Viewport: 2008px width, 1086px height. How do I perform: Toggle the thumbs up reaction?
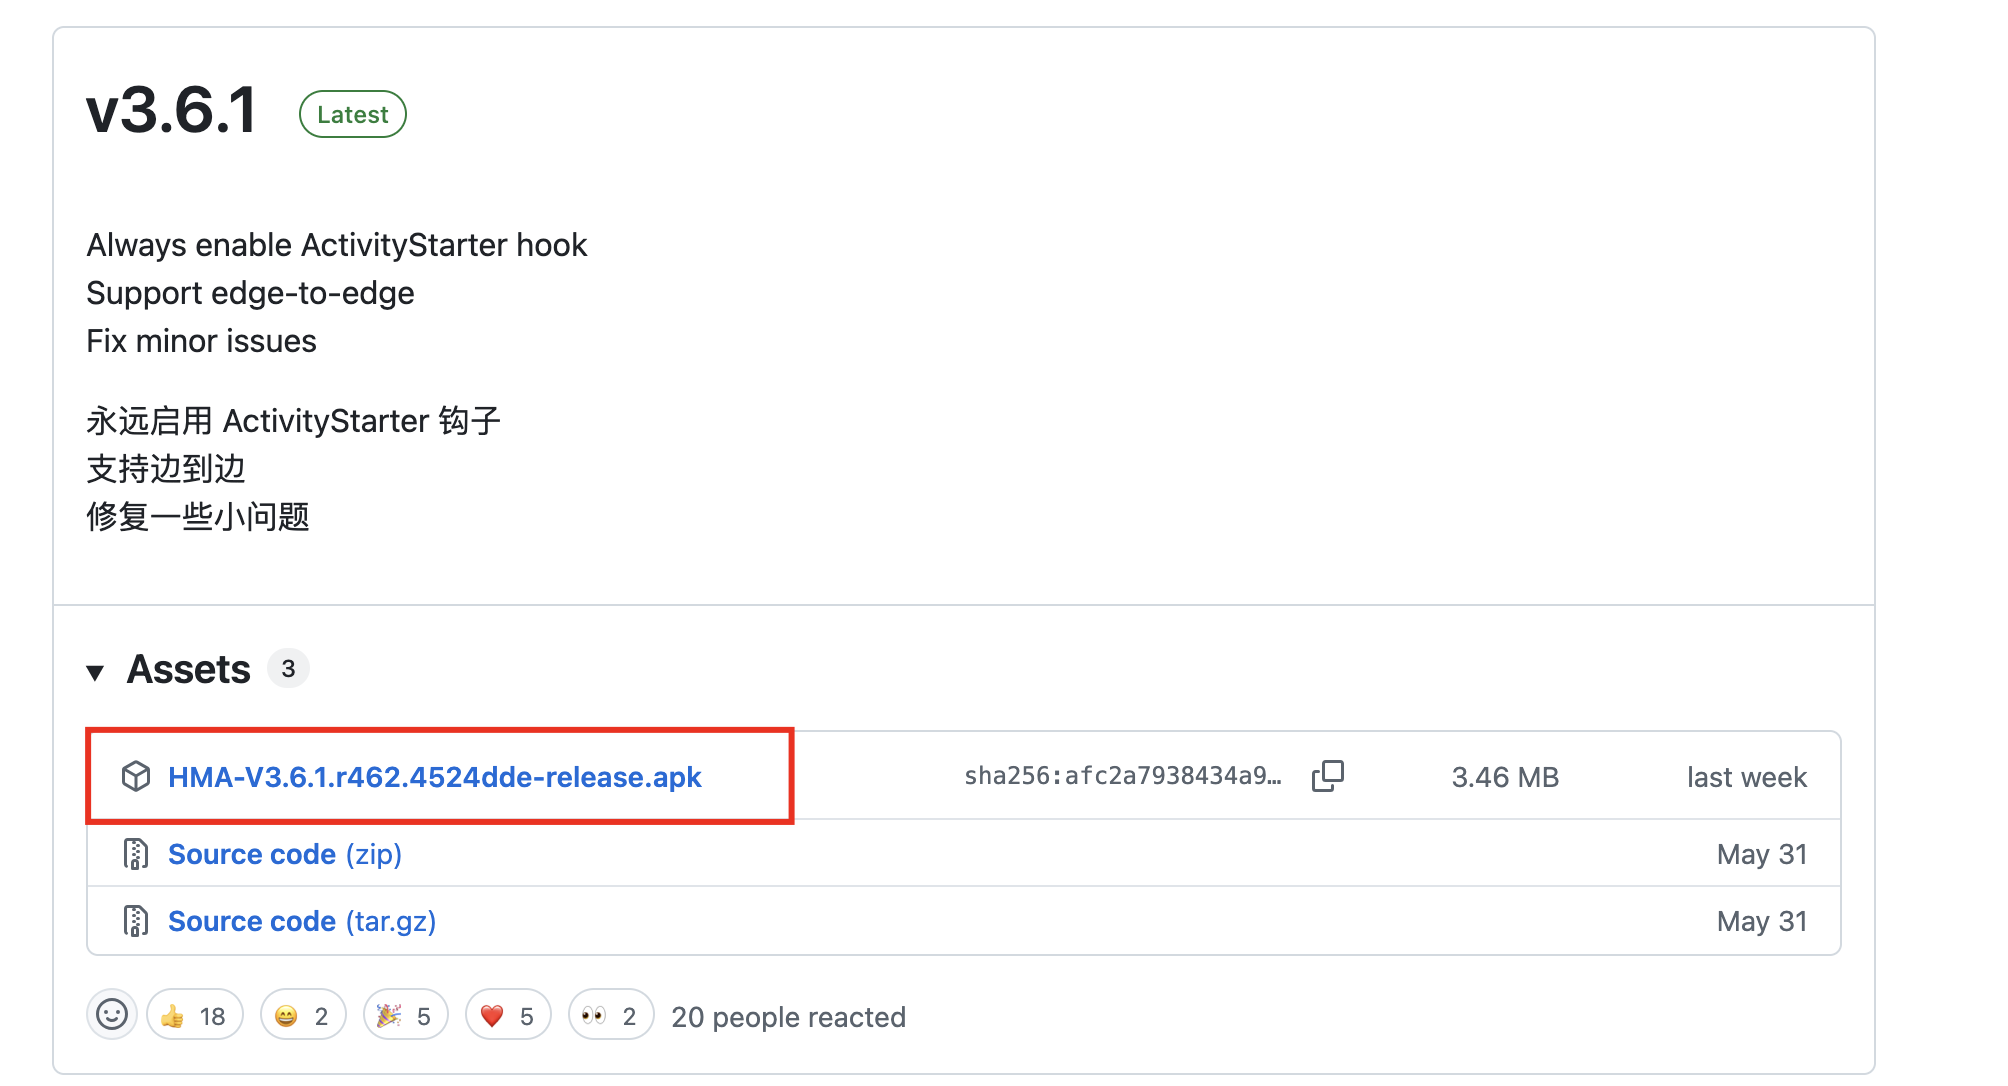click(x=195, y=1016)
